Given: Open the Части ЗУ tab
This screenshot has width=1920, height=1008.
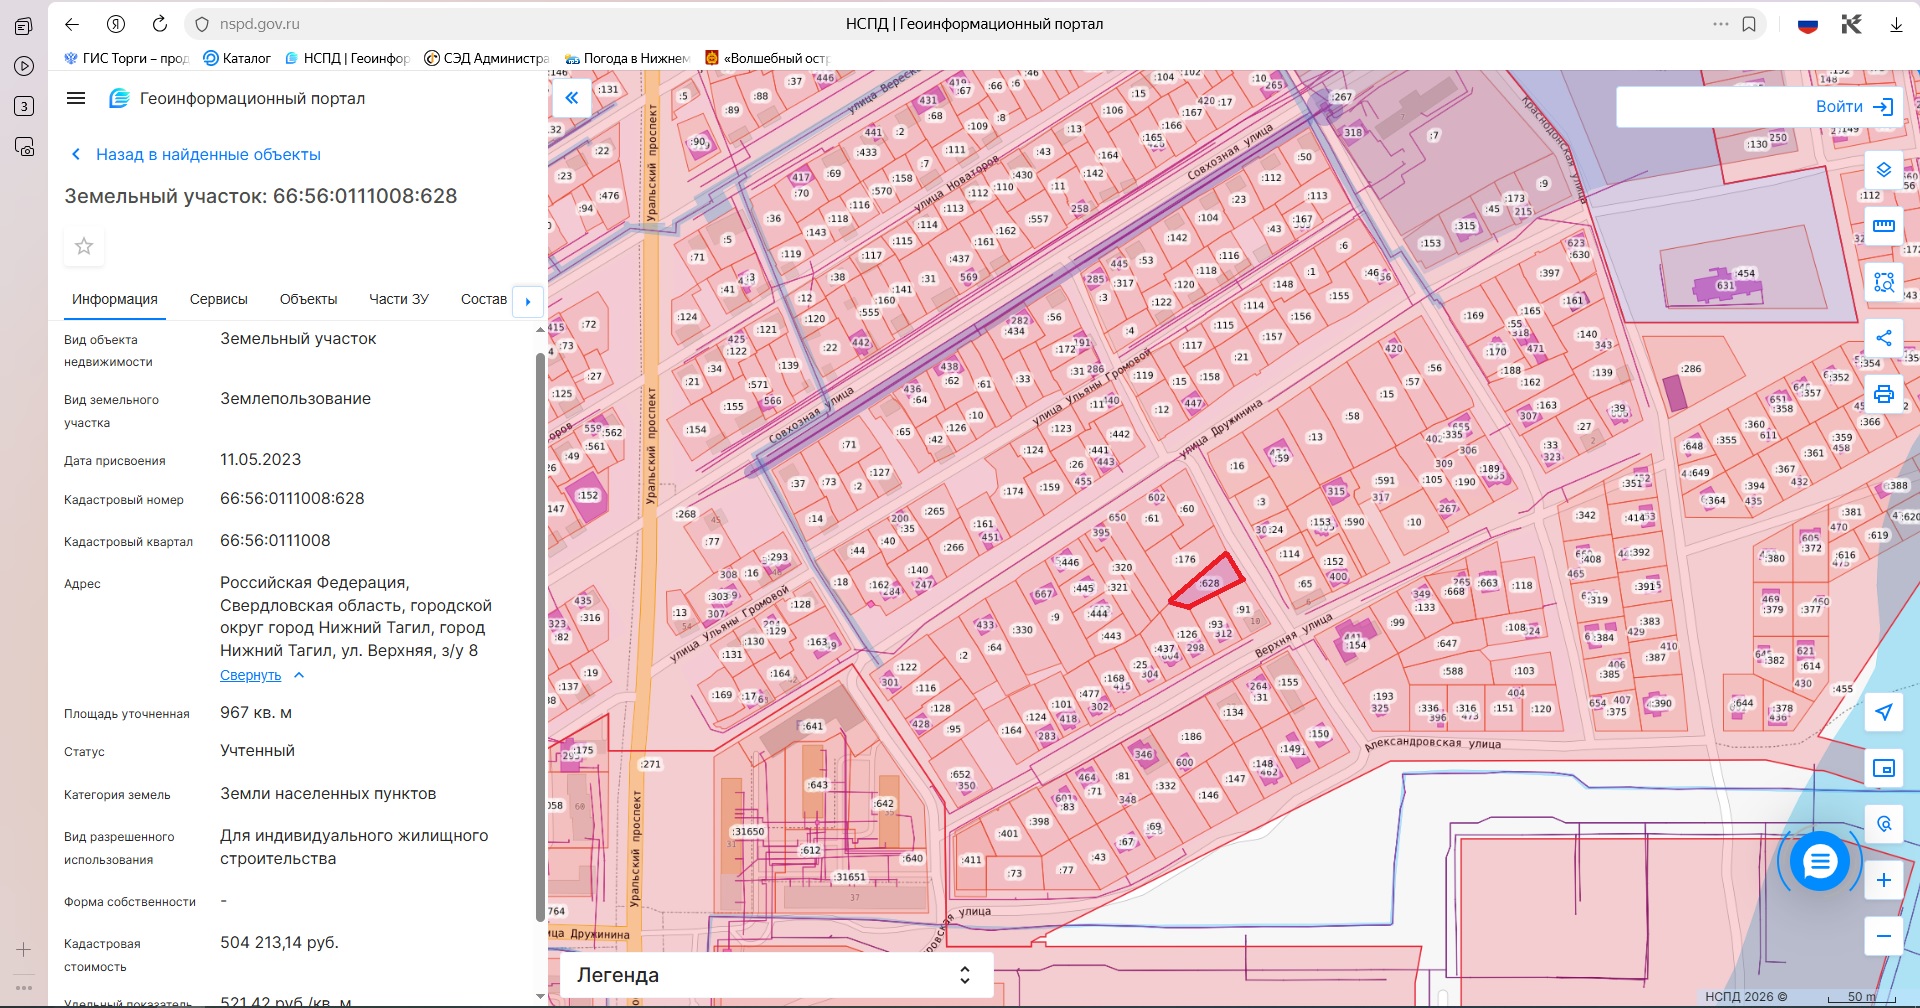Looking at the screenshot, I should click(x=399, y=299).
